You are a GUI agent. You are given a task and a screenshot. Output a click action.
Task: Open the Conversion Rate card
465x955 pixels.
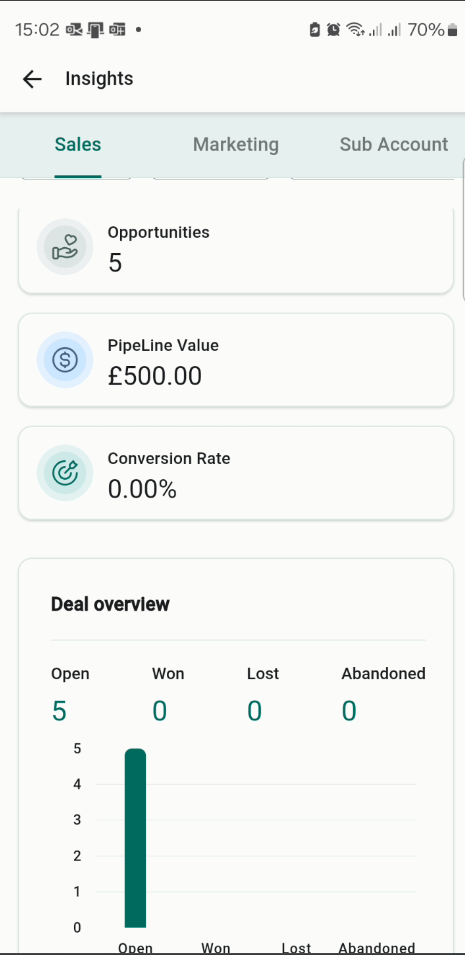click(236, 473)
